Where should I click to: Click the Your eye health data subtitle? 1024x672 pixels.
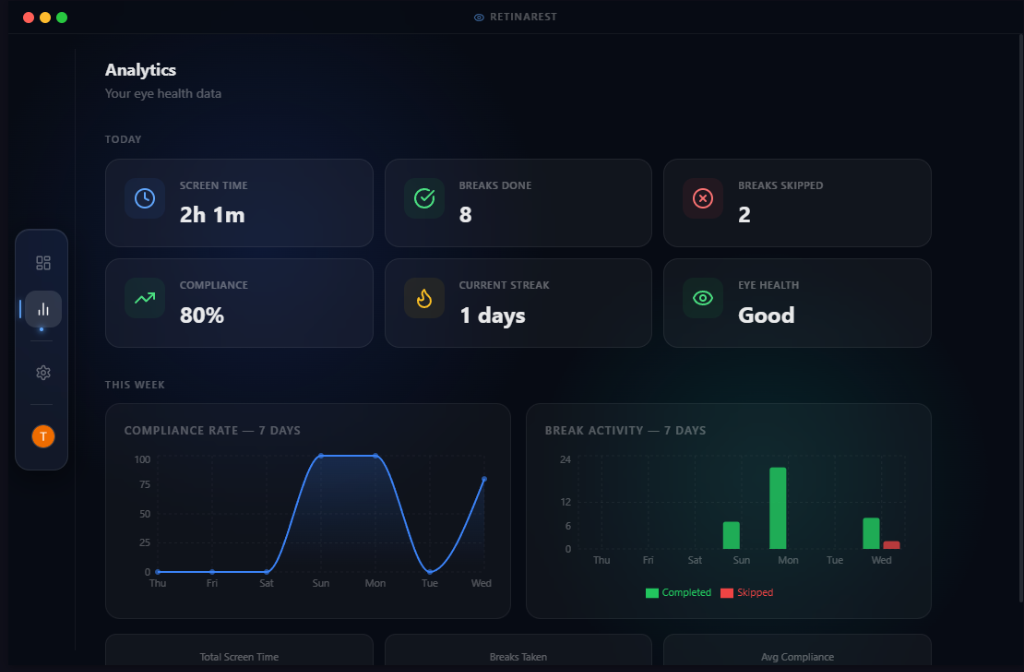[x=163, y=93]
